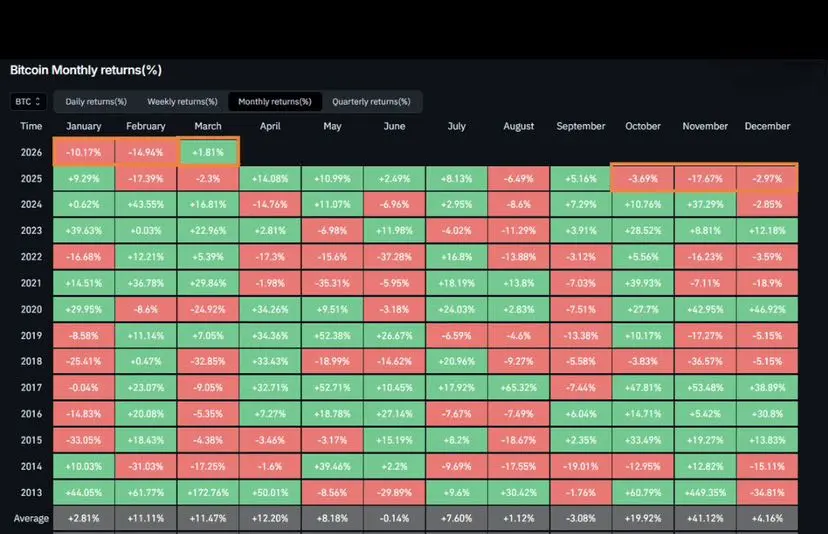This screenshot has height=534, width=828.
Task: Click the 2023 October cell +28.52%
Action: [x=643, y=231]
